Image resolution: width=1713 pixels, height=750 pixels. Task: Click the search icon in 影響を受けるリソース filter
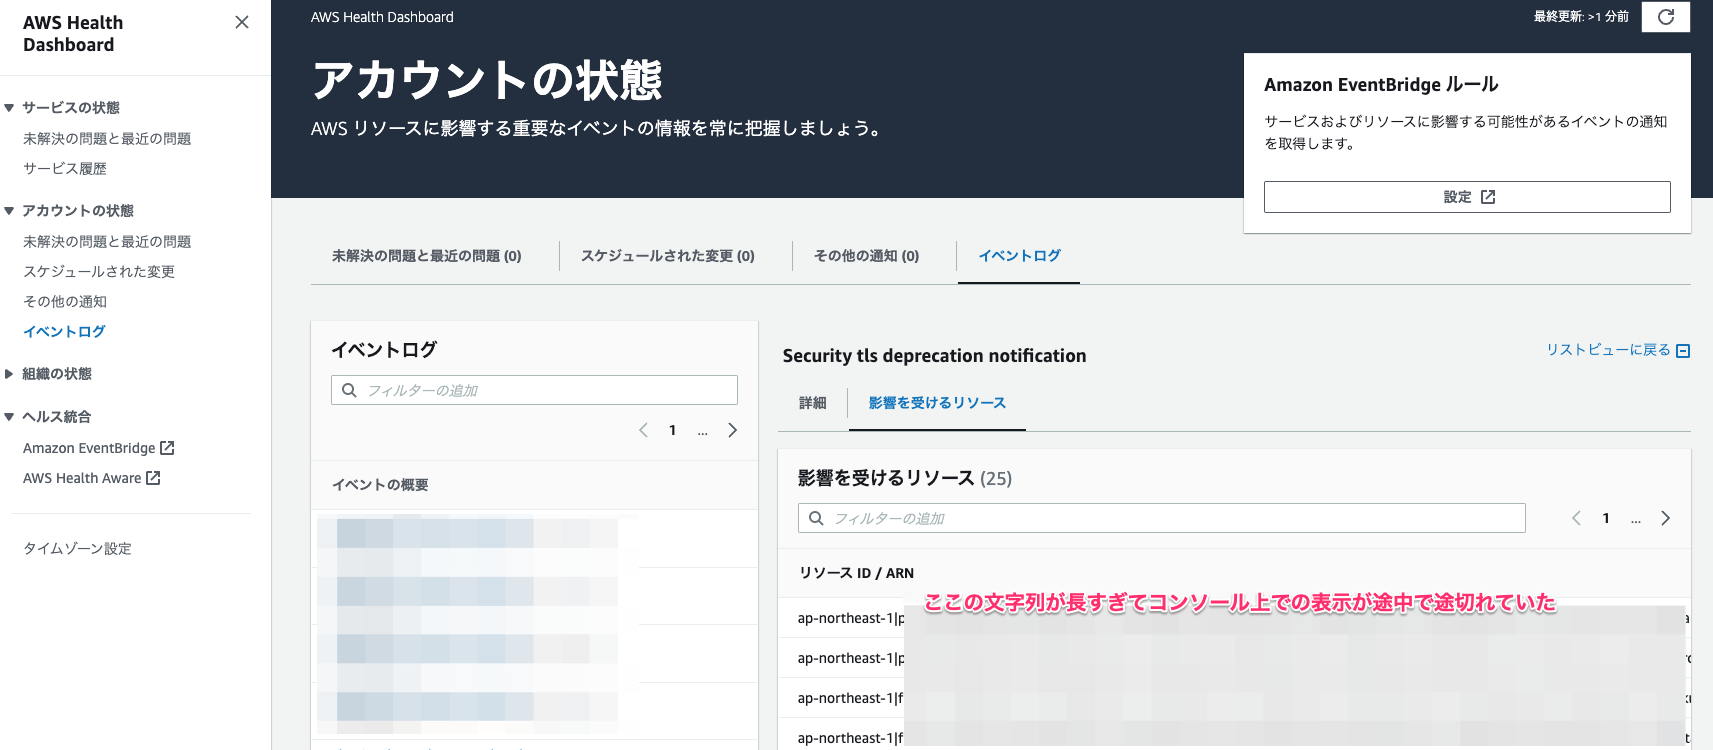(816, 518)
